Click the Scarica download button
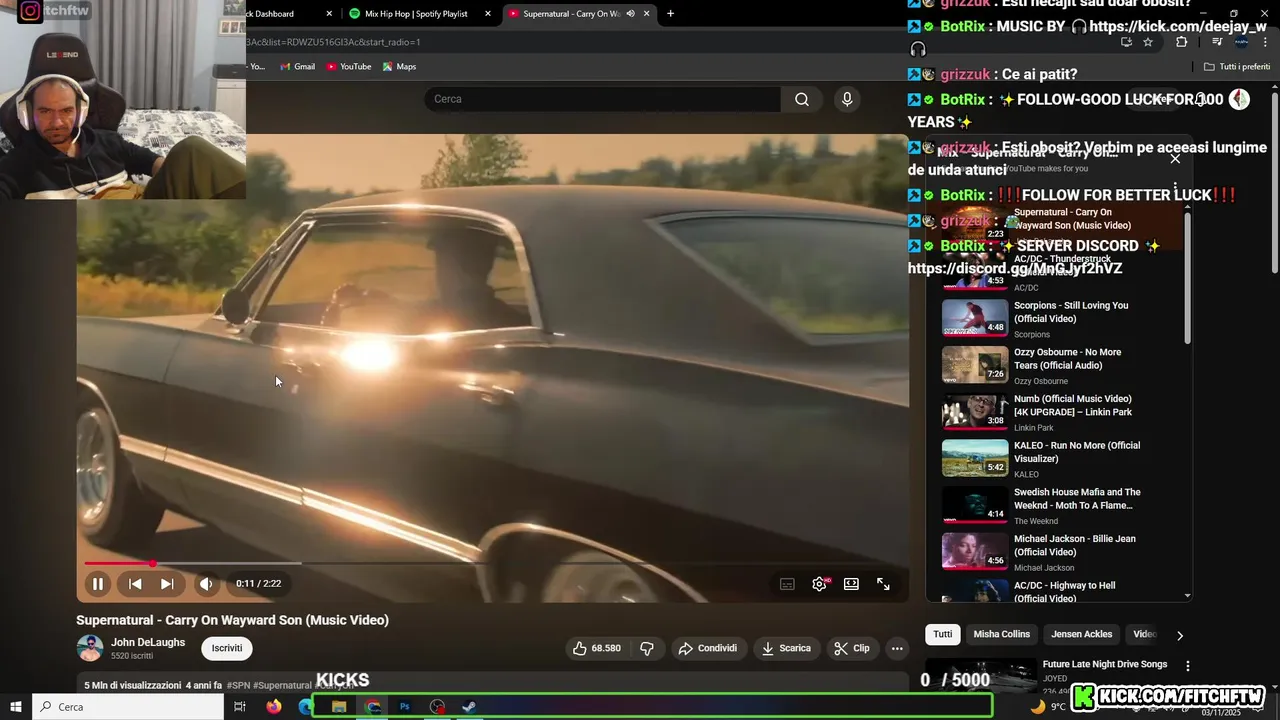 [786, 648]
